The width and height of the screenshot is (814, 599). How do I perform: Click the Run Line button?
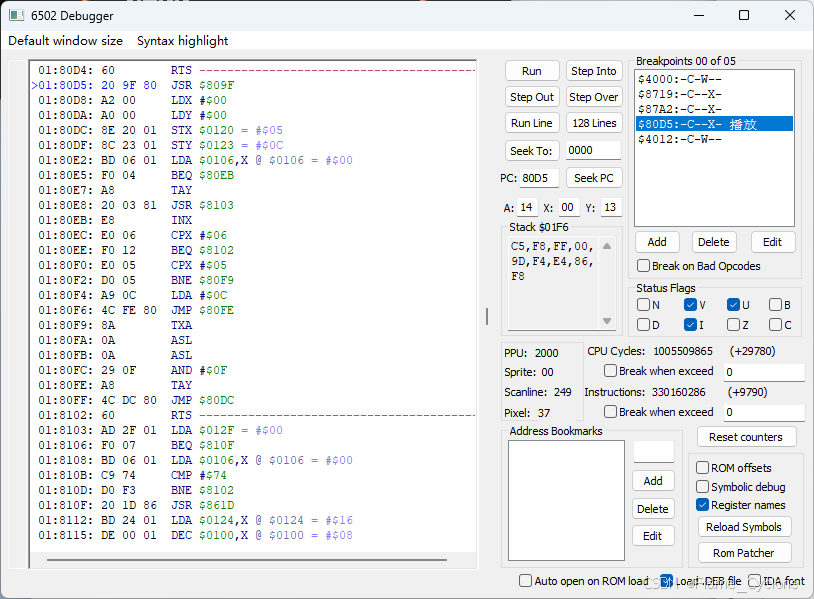532,123
